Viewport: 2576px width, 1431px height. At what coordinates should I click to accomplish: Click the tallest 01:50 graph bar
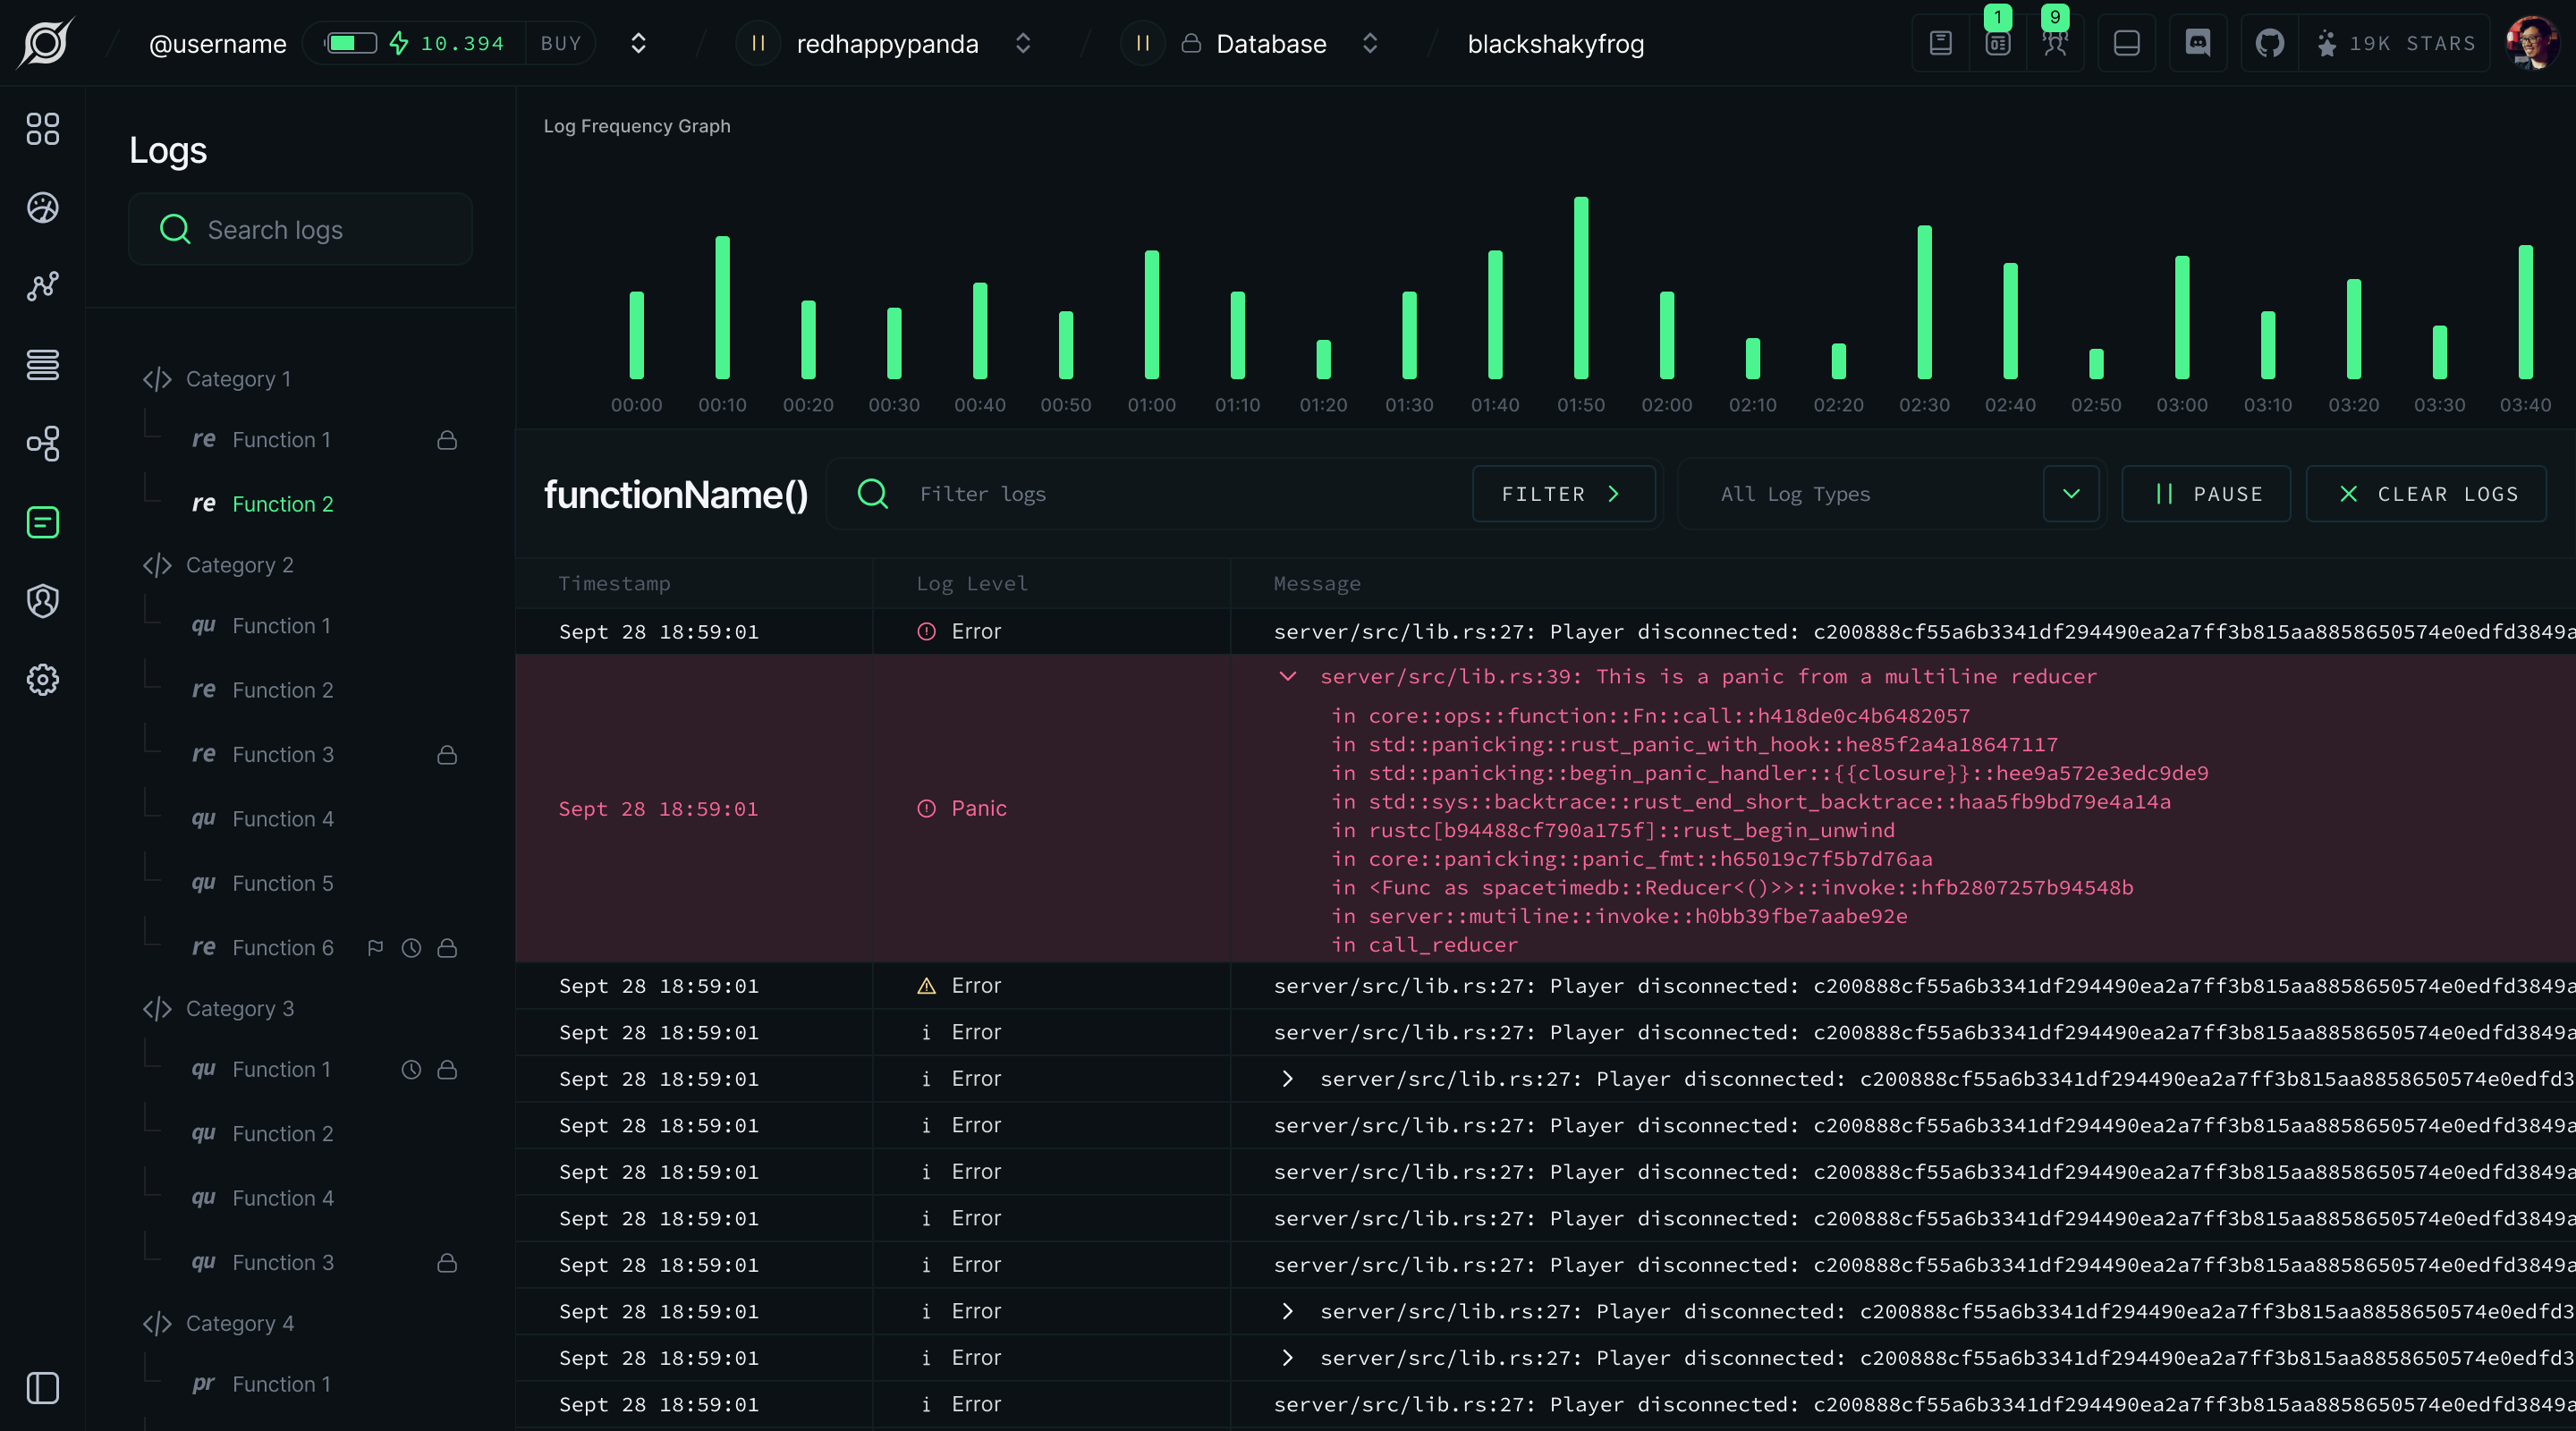click(x=1580, y=288)
